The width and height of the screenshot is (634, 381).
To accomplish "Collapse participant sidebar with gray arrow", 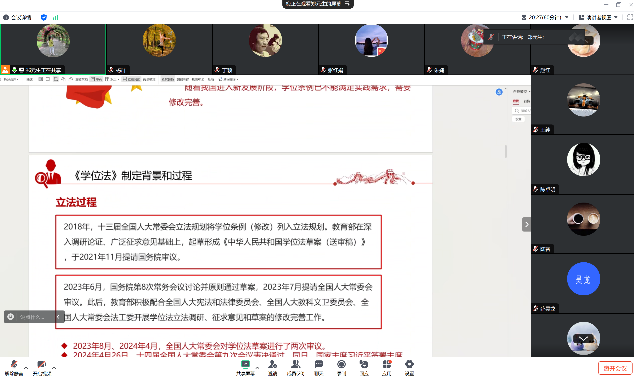I will click(526, 224).
